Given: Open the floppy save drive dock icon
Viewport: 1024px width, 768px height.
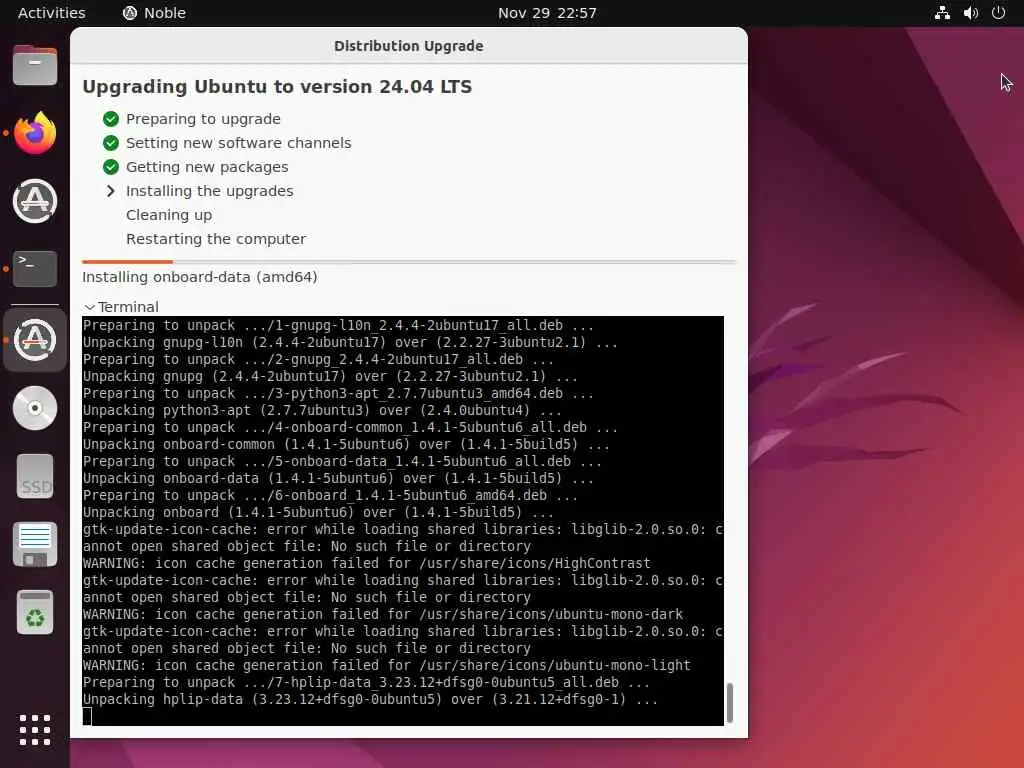Looking at the screenshot, I should tap(35, 544).
